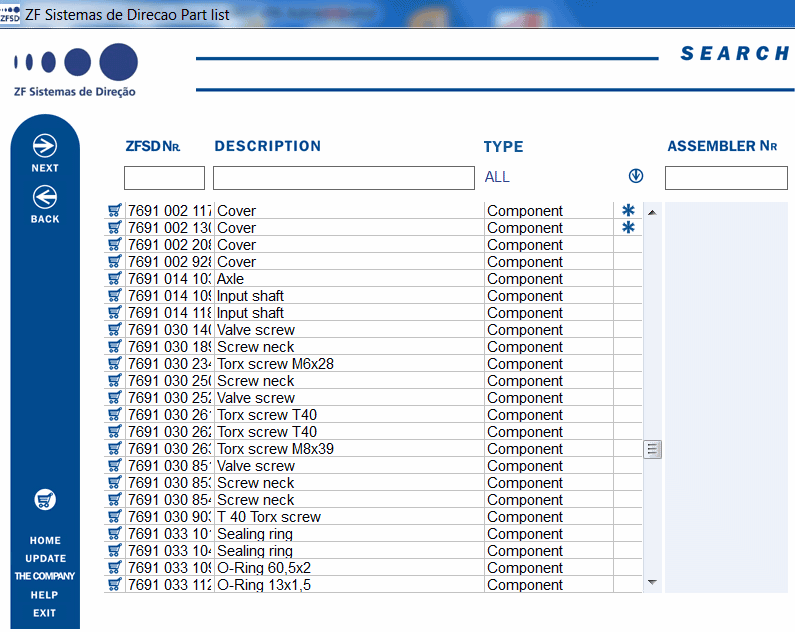The height and width of the screenshot is (632, 795).
Task: Click the parts list scrollbar thumb
Action: click(x=653, y=449)
